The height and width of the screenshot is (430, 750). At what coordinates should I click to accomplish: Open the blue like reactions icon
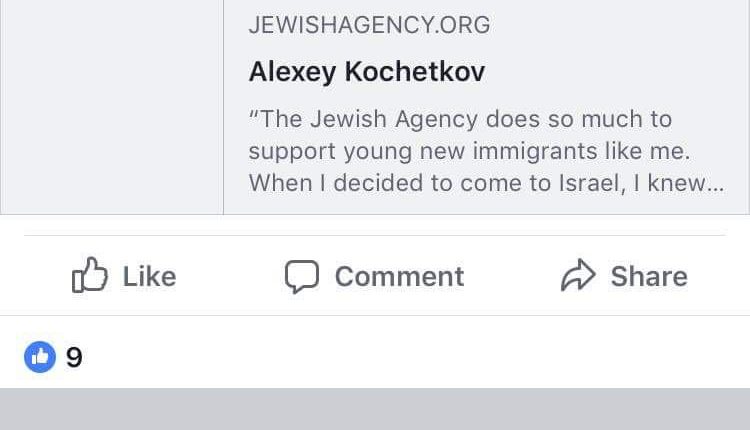40,356
